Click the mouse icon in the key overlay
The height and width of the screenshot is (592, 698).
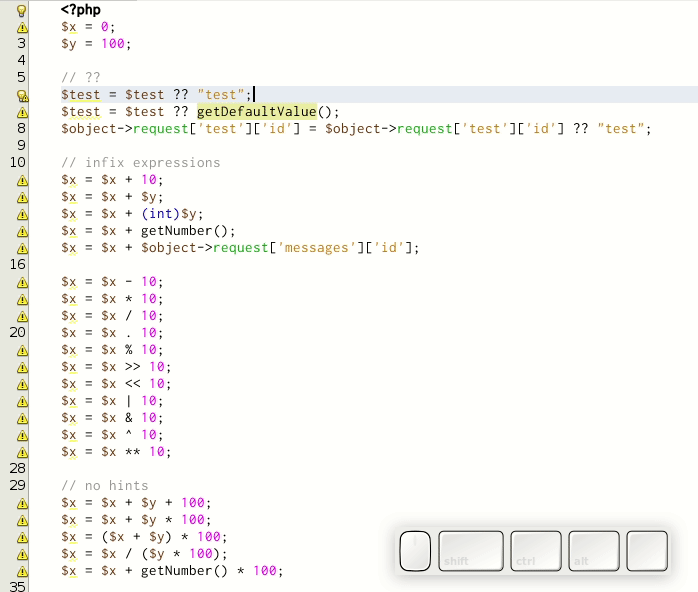click(x=415, y=551)
